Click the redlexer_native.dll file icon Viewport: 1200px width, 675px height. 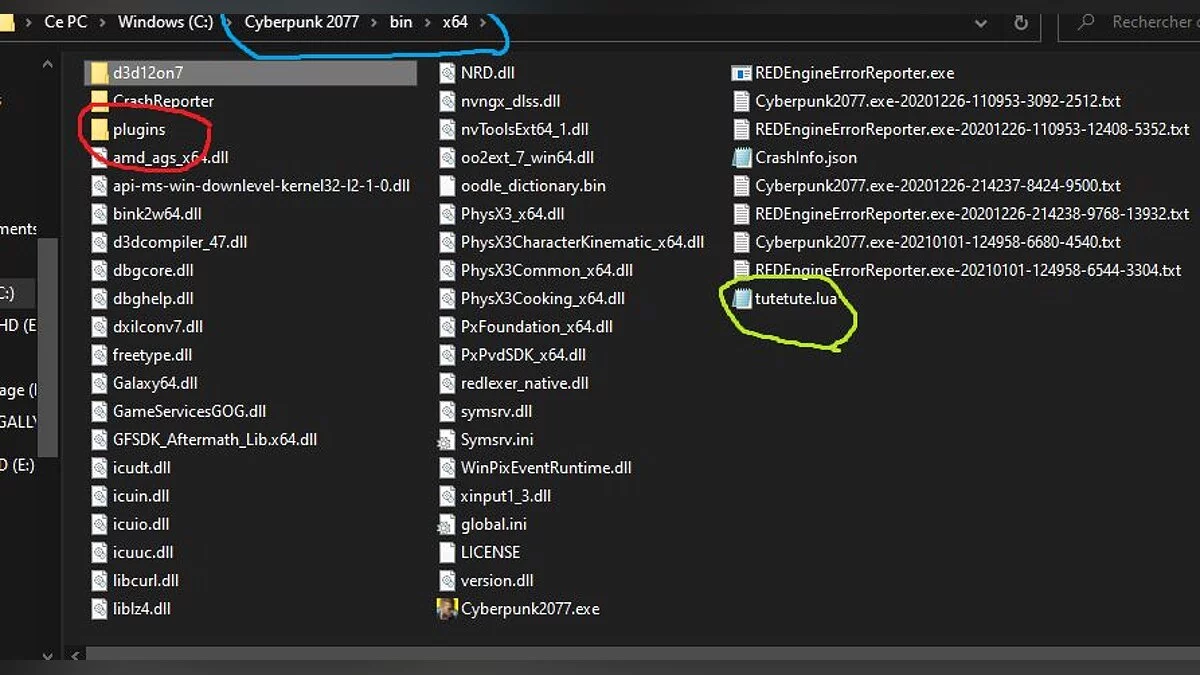(446, 383)
